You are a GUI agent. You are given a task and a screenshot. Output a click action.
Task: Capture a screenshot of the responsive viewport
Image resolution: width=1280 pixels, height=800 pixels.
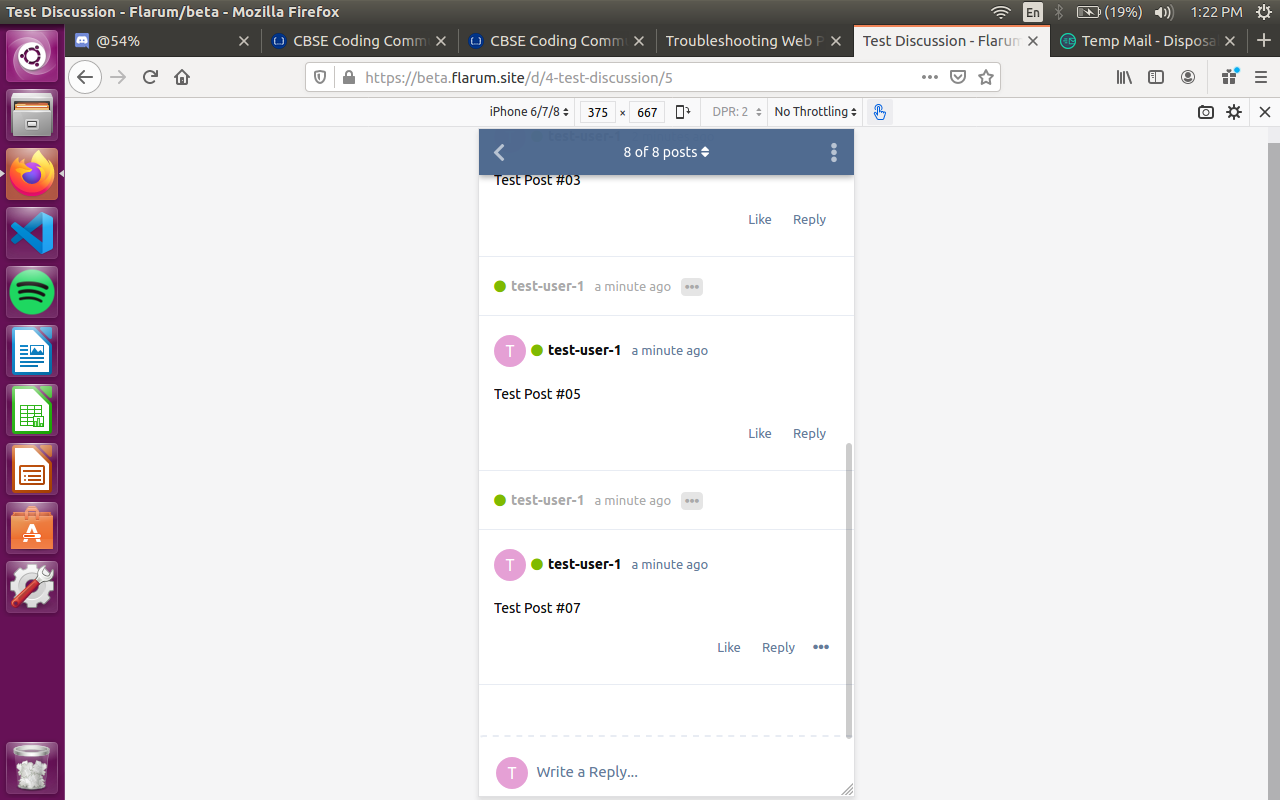tap(1205, 112)
